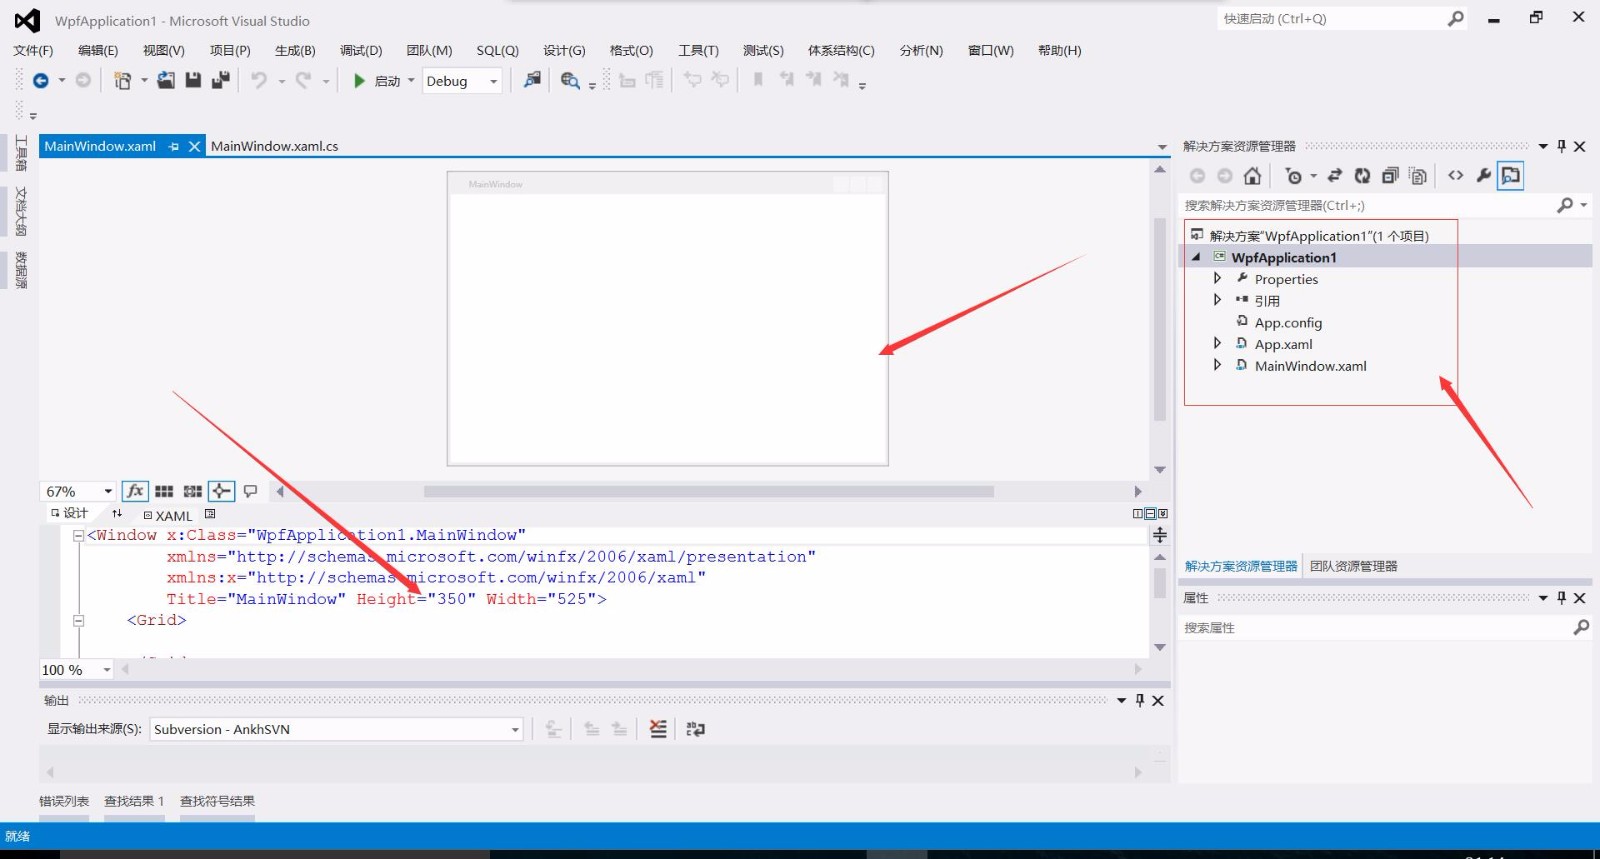This screenshot has height=859, width=1600.
Task: Click the Clear All icon in Output toolbar
Action: (658, 729)
